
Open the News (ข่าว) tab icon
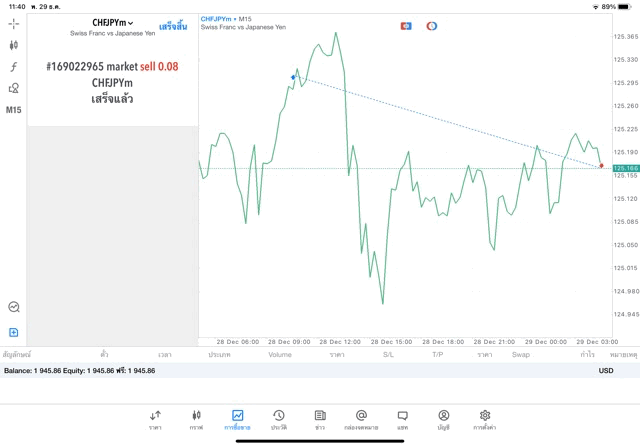click(319, 419)
